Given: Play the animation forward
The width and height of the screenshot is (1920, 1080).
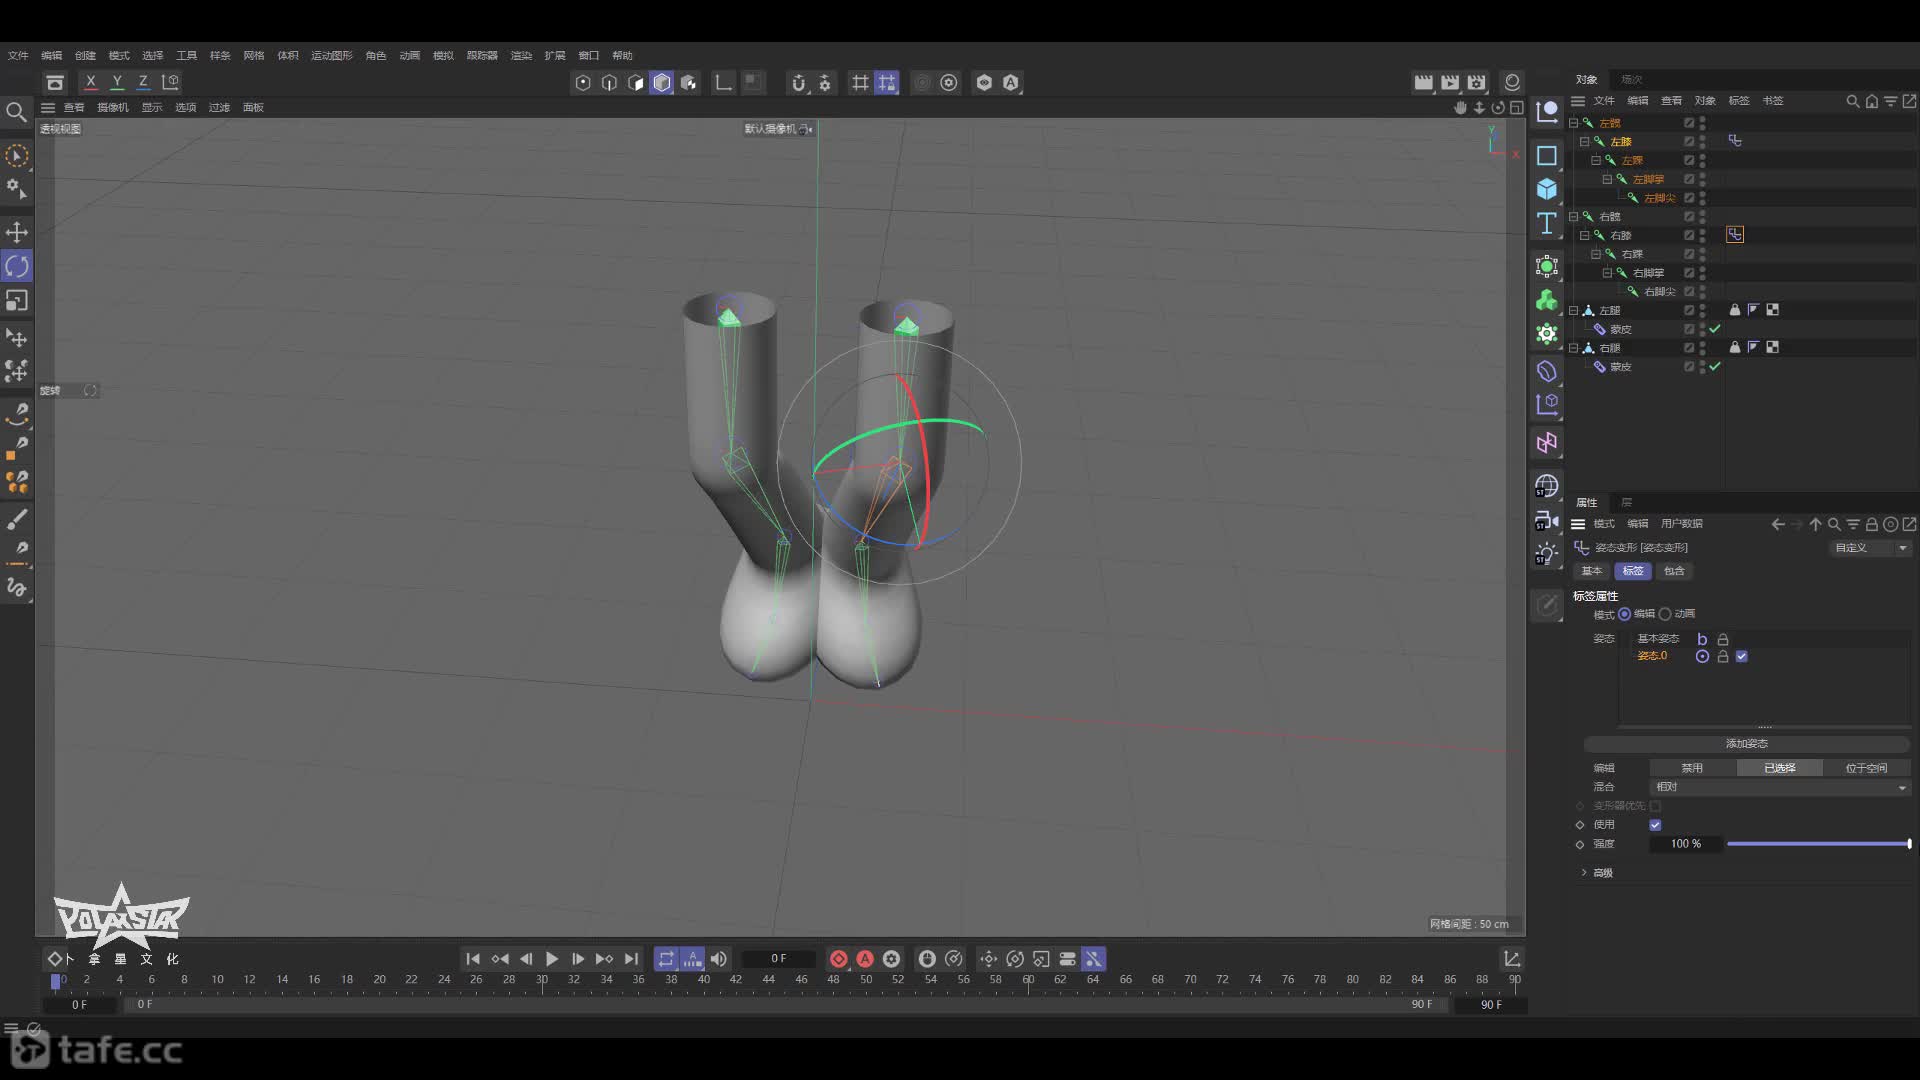Looking at the screenshot, I should pos(552,959).
